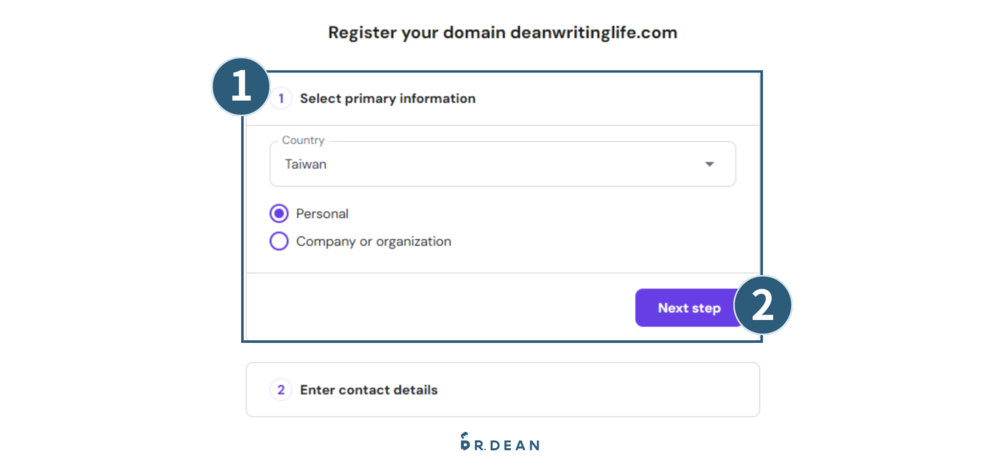This screenshot has height=469, width=1000.
Task: Collapse the Select primary information header
Action: point(388,99)
